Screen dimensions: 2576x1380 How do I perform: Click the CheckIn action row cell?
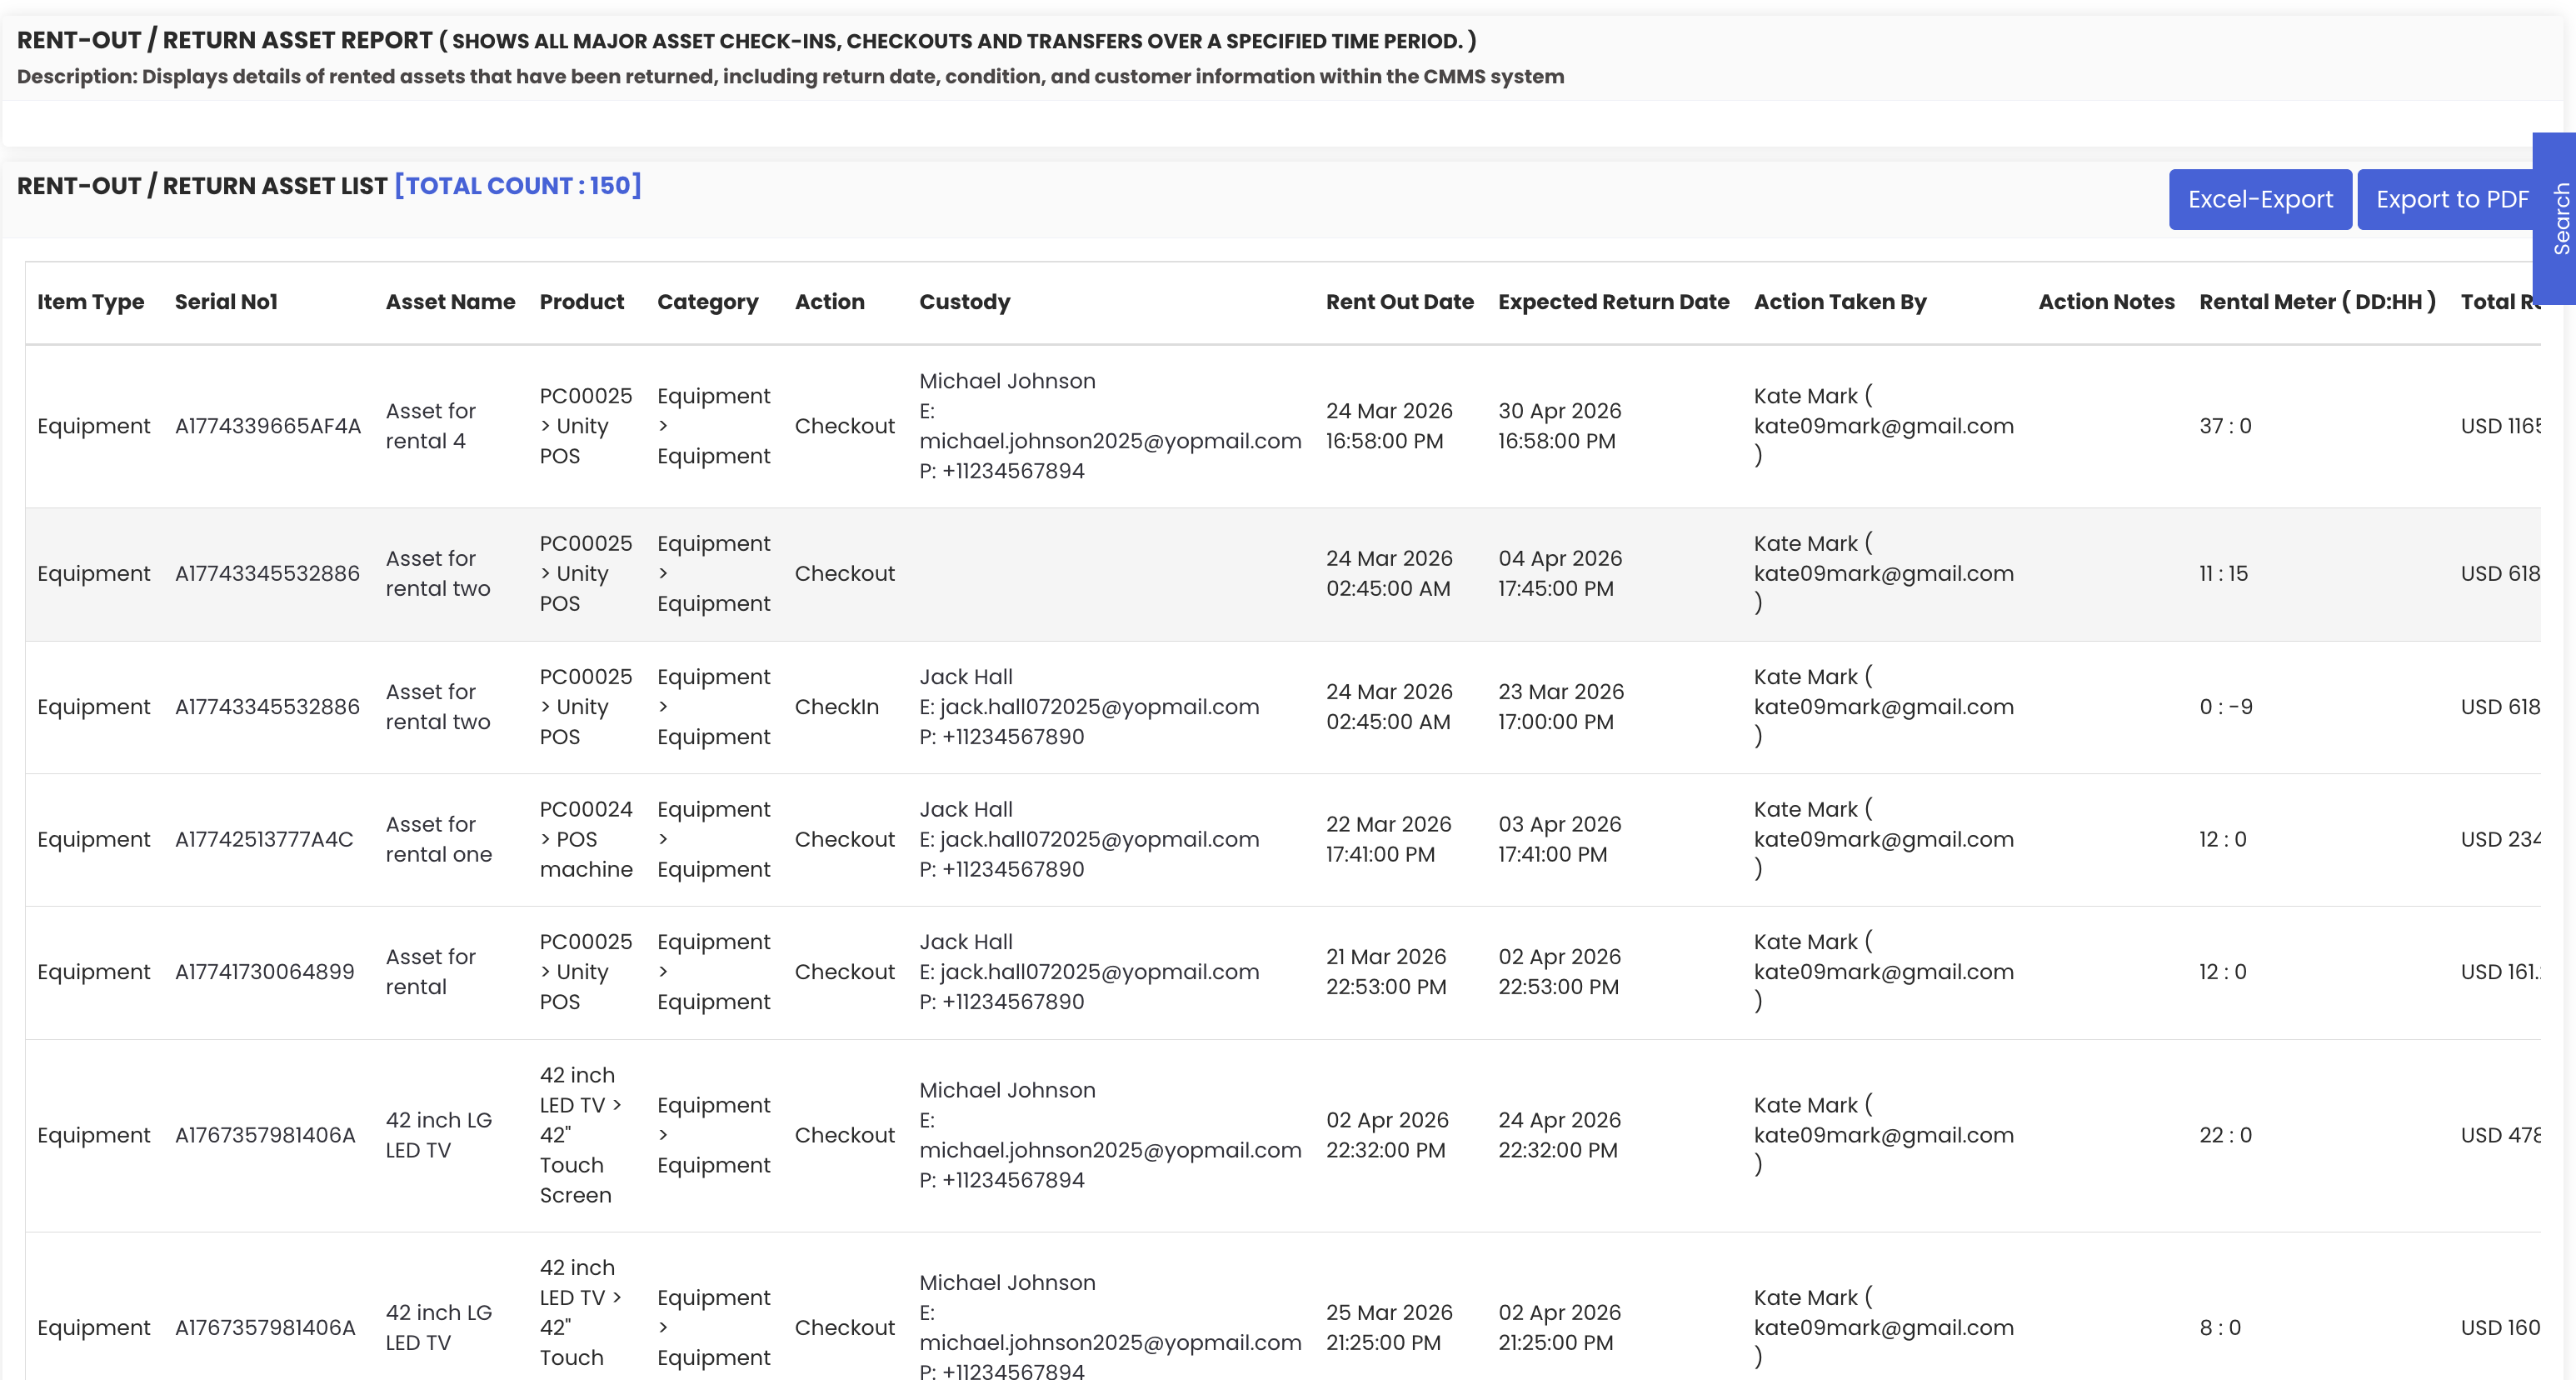tap(836, 707)
